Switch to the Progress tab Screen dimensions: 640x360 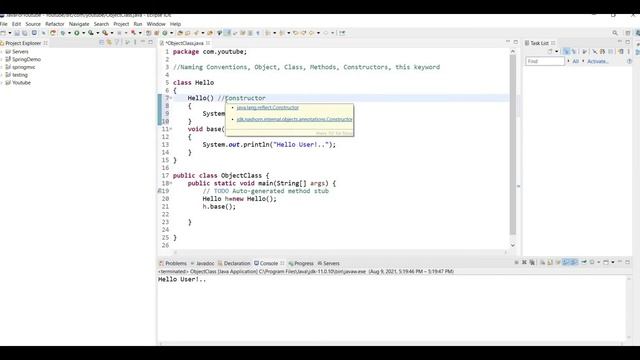coord(301,263)
